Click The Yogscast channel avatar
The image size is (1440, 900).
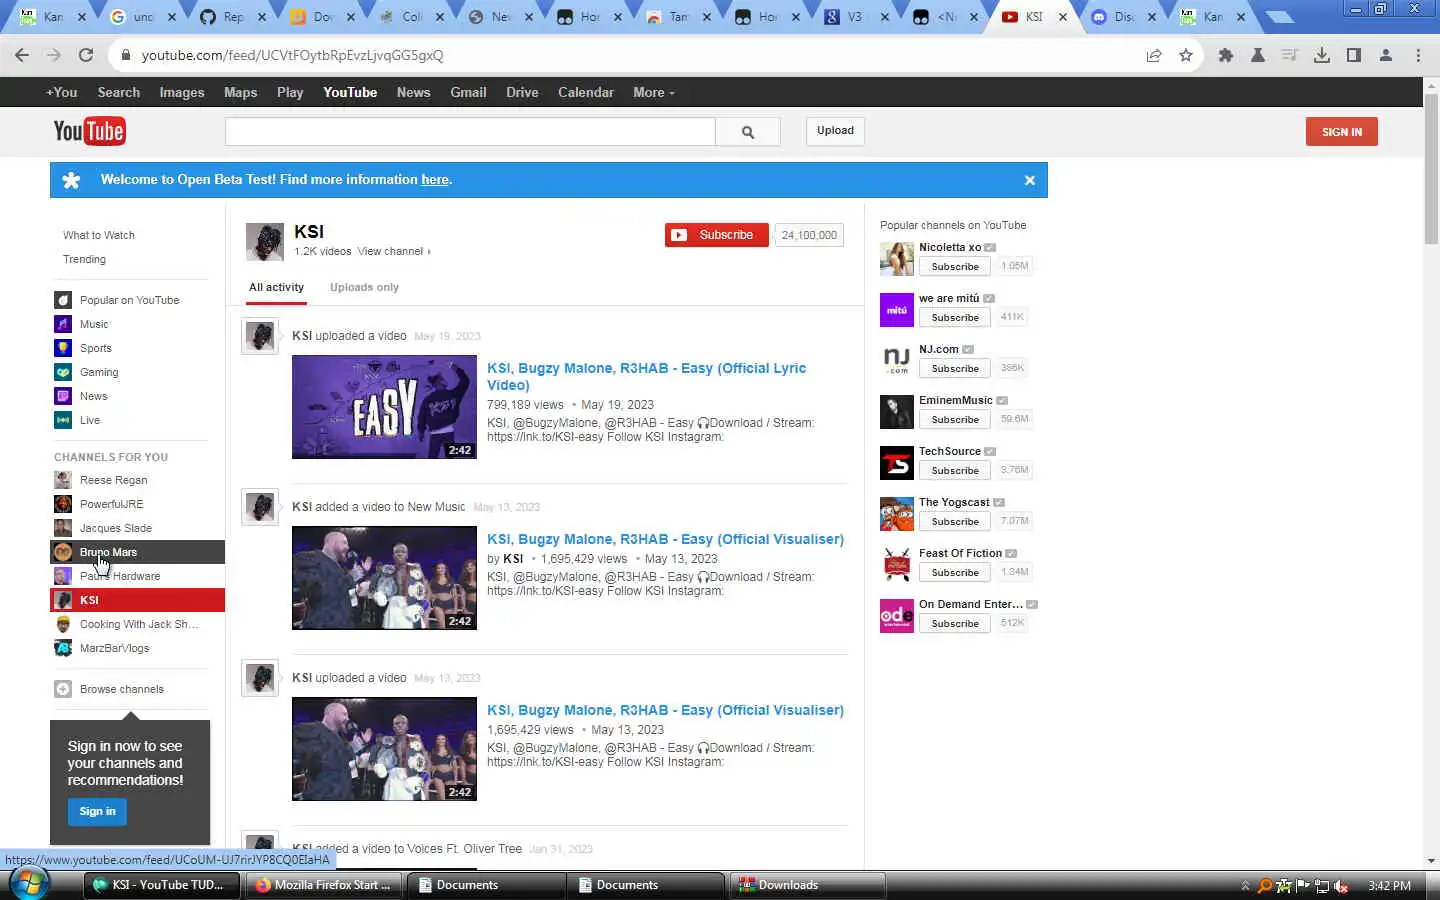coord(897,514)
